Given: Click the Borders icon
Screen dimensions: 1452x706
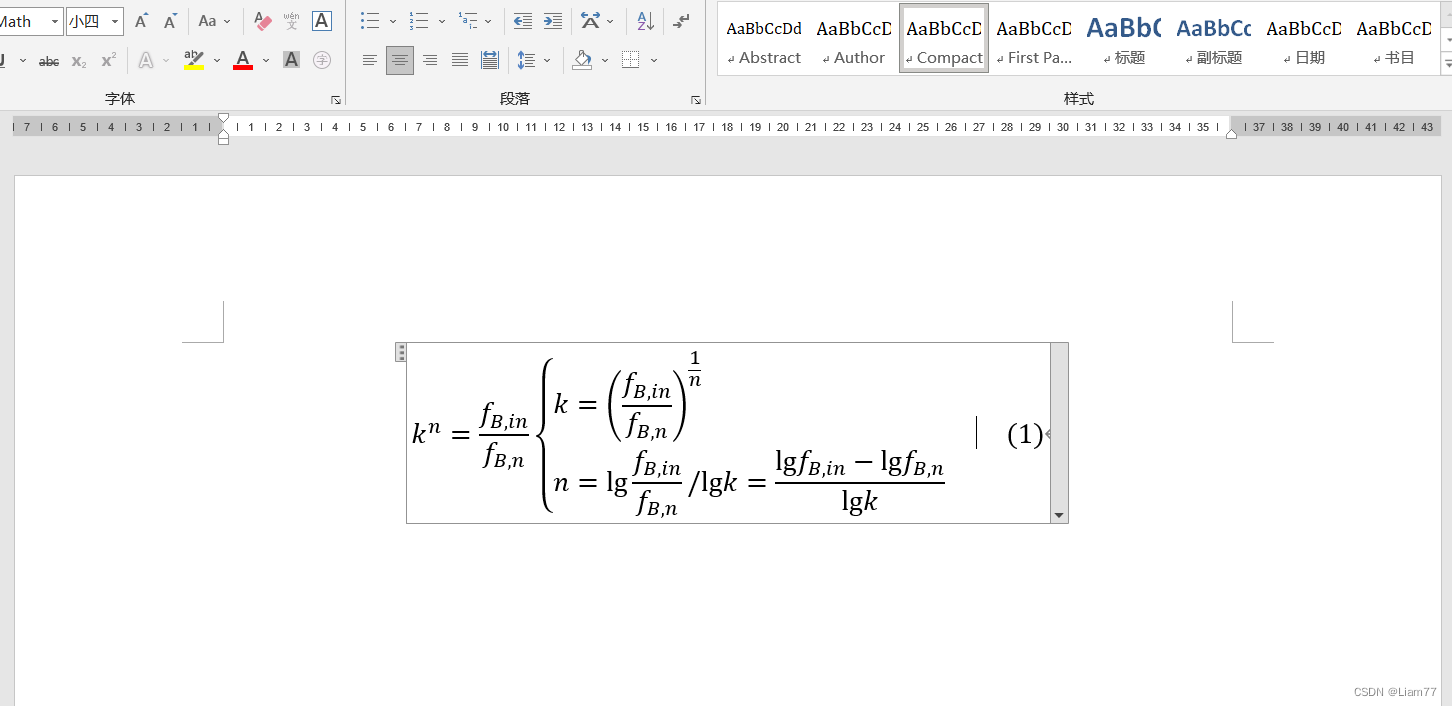Looking at the screenshot, I should pos(630,61).
